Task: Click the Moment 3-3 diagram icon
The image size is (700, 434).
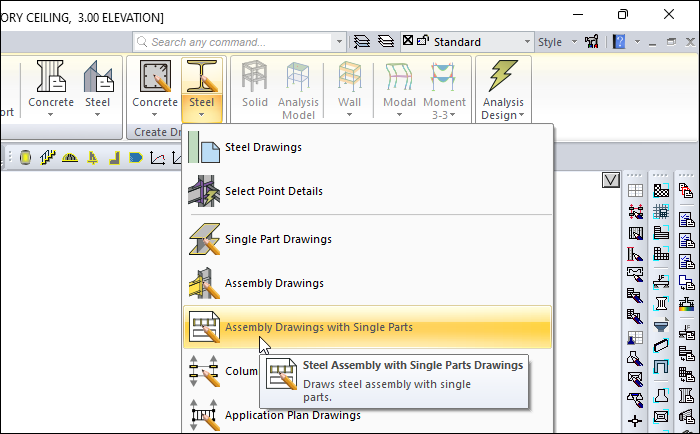Action: tap(444, 77)
